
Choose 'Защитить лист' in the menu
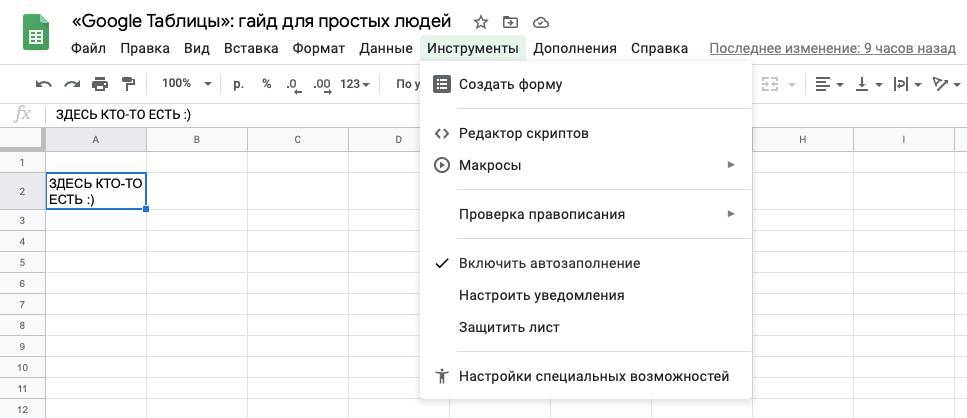pos(509,327)
